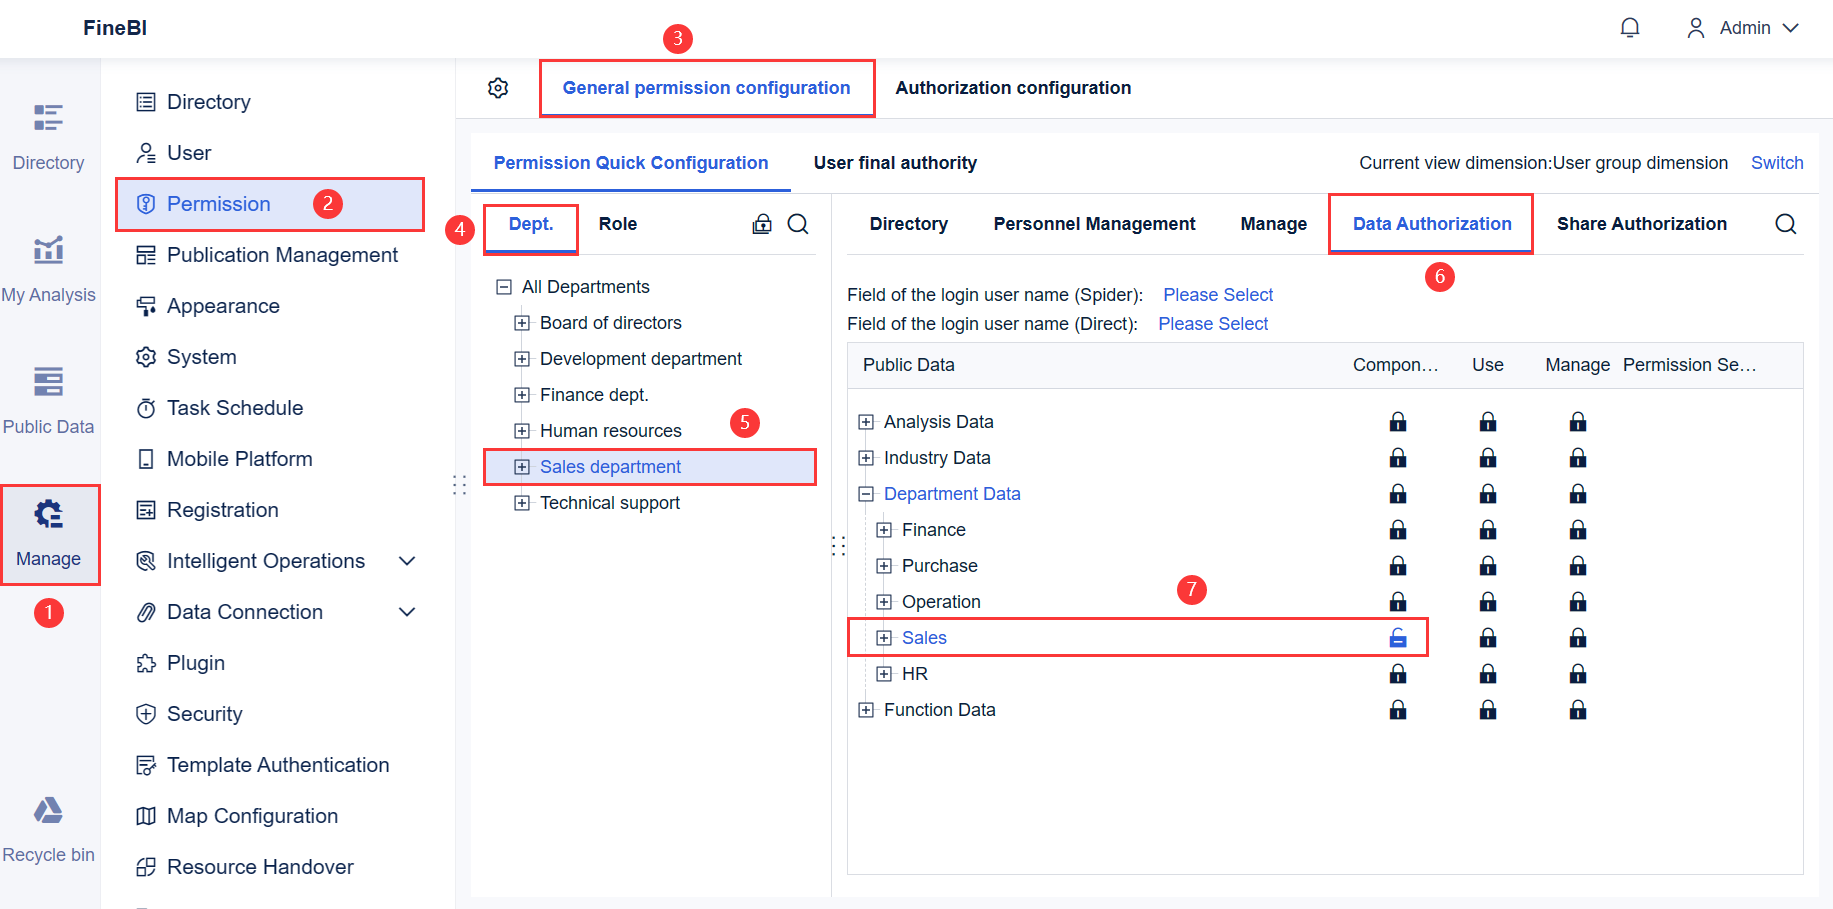Image resolution: width=1833 pixels, height=909 pixels.
Task: Open the search icon beside Share Authorization
Action: [x=1786, y=224]
